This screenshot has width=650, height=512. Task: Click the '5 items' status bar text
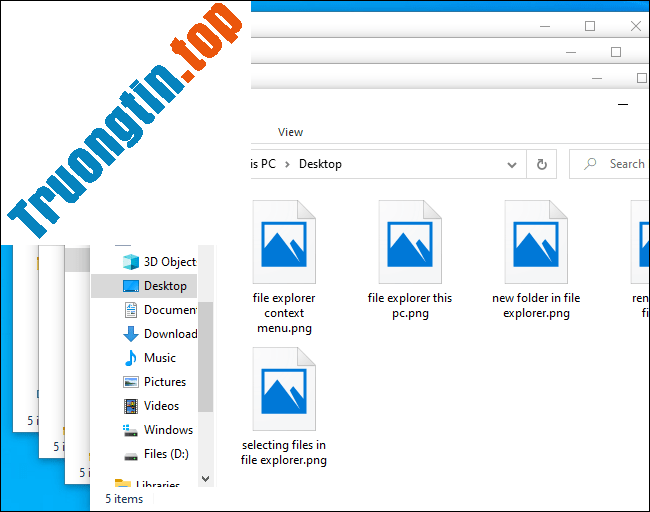(x=124, y=499)
